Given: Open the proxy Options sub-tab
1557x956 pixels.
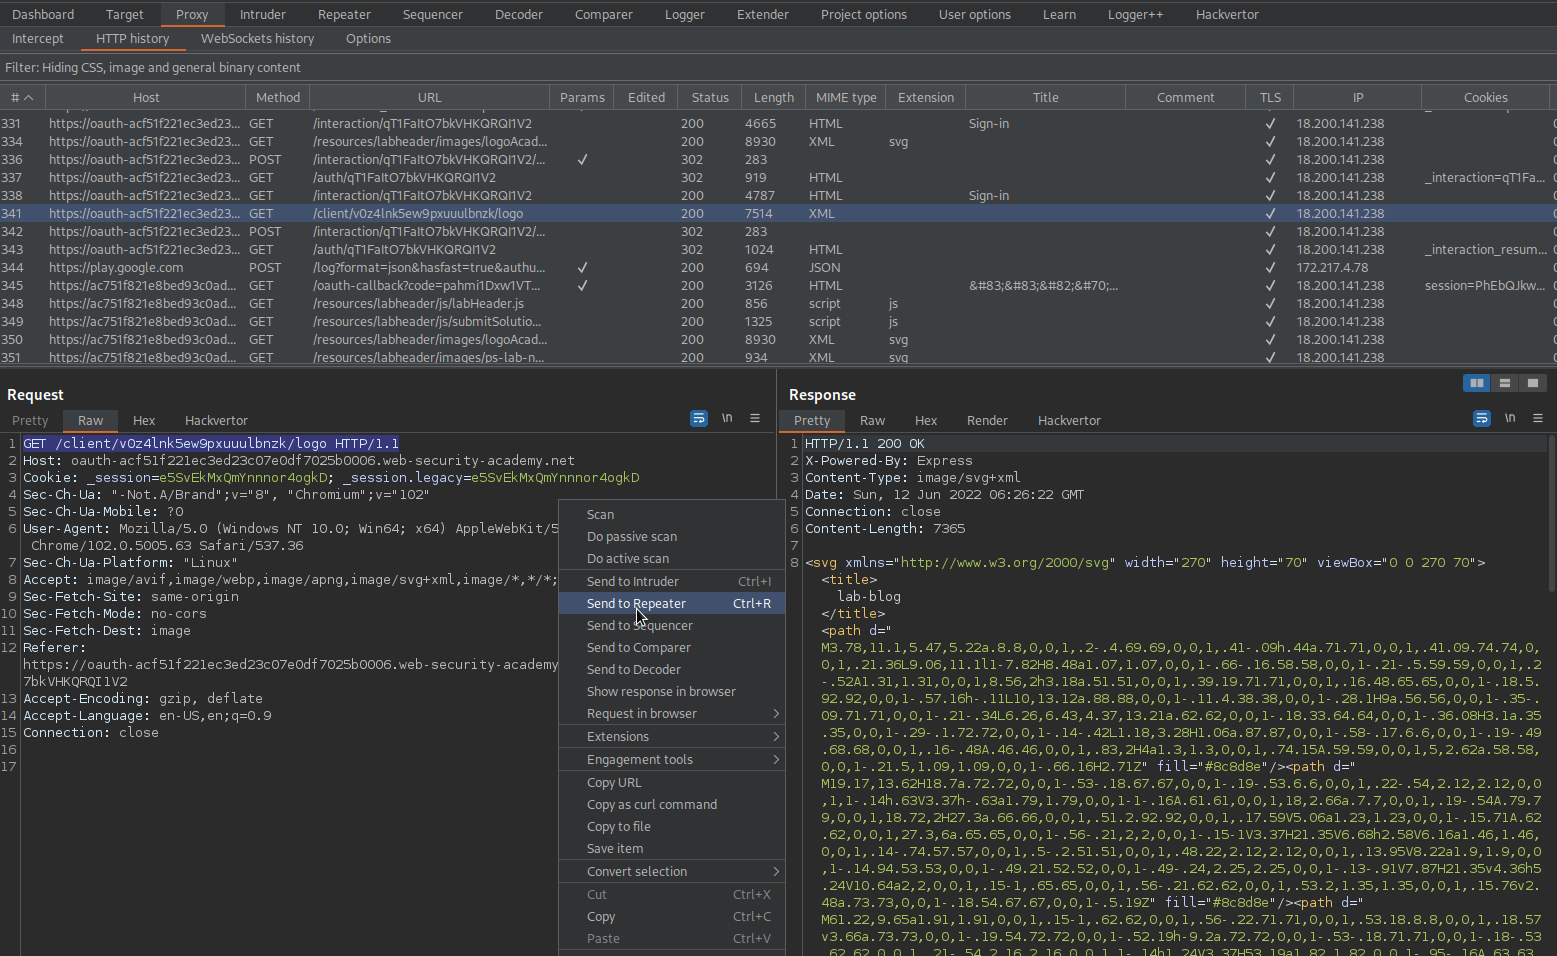Looking at the screenshot, I should click(368, 39).
